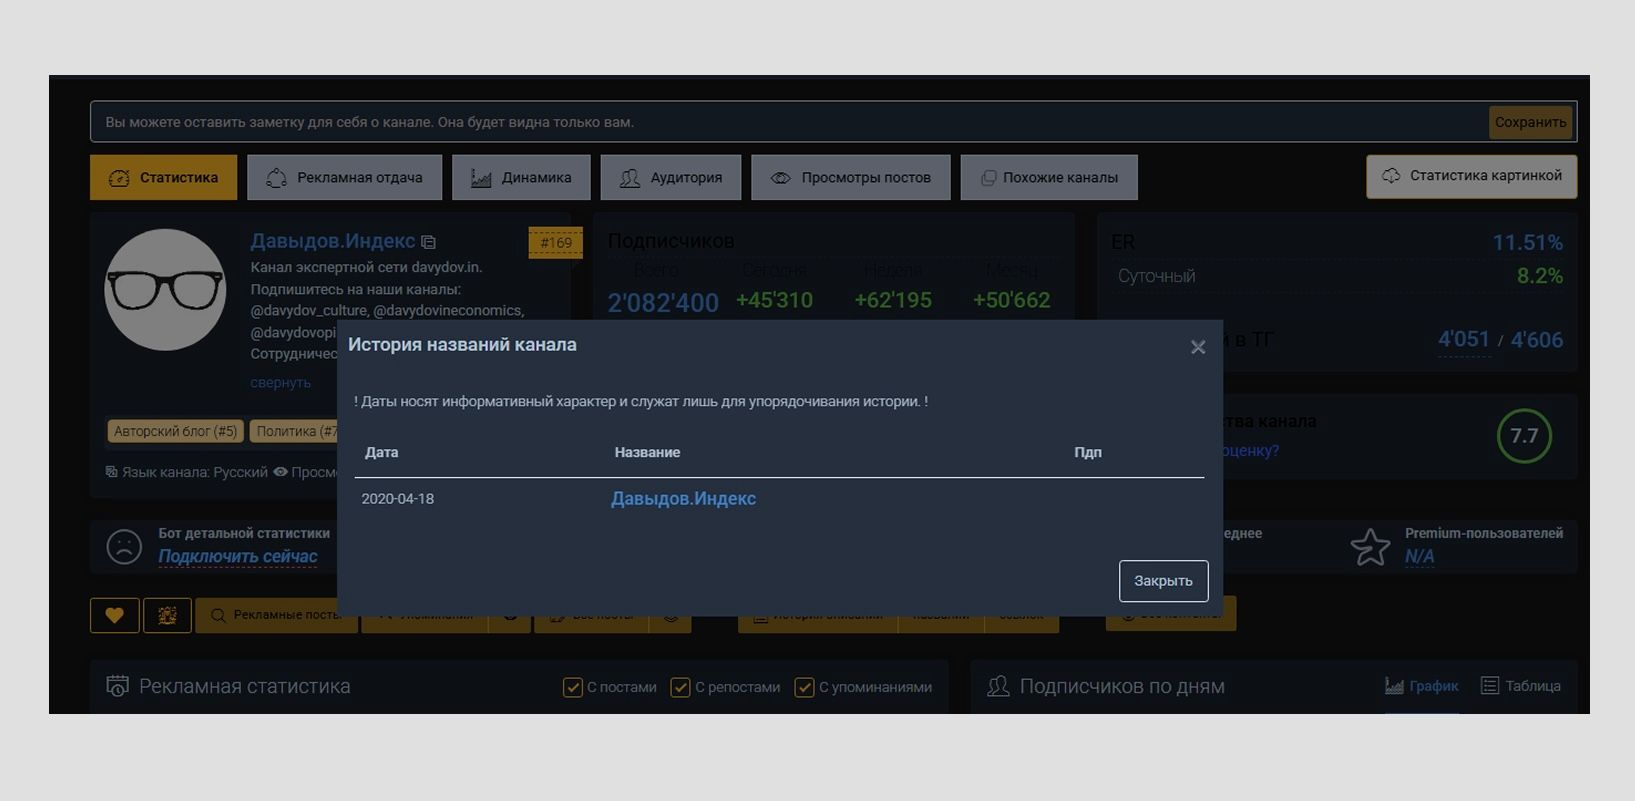This screenshot has height=801, width=1635.
Task: Open the Статистика tab
Action: coord(164,177)
